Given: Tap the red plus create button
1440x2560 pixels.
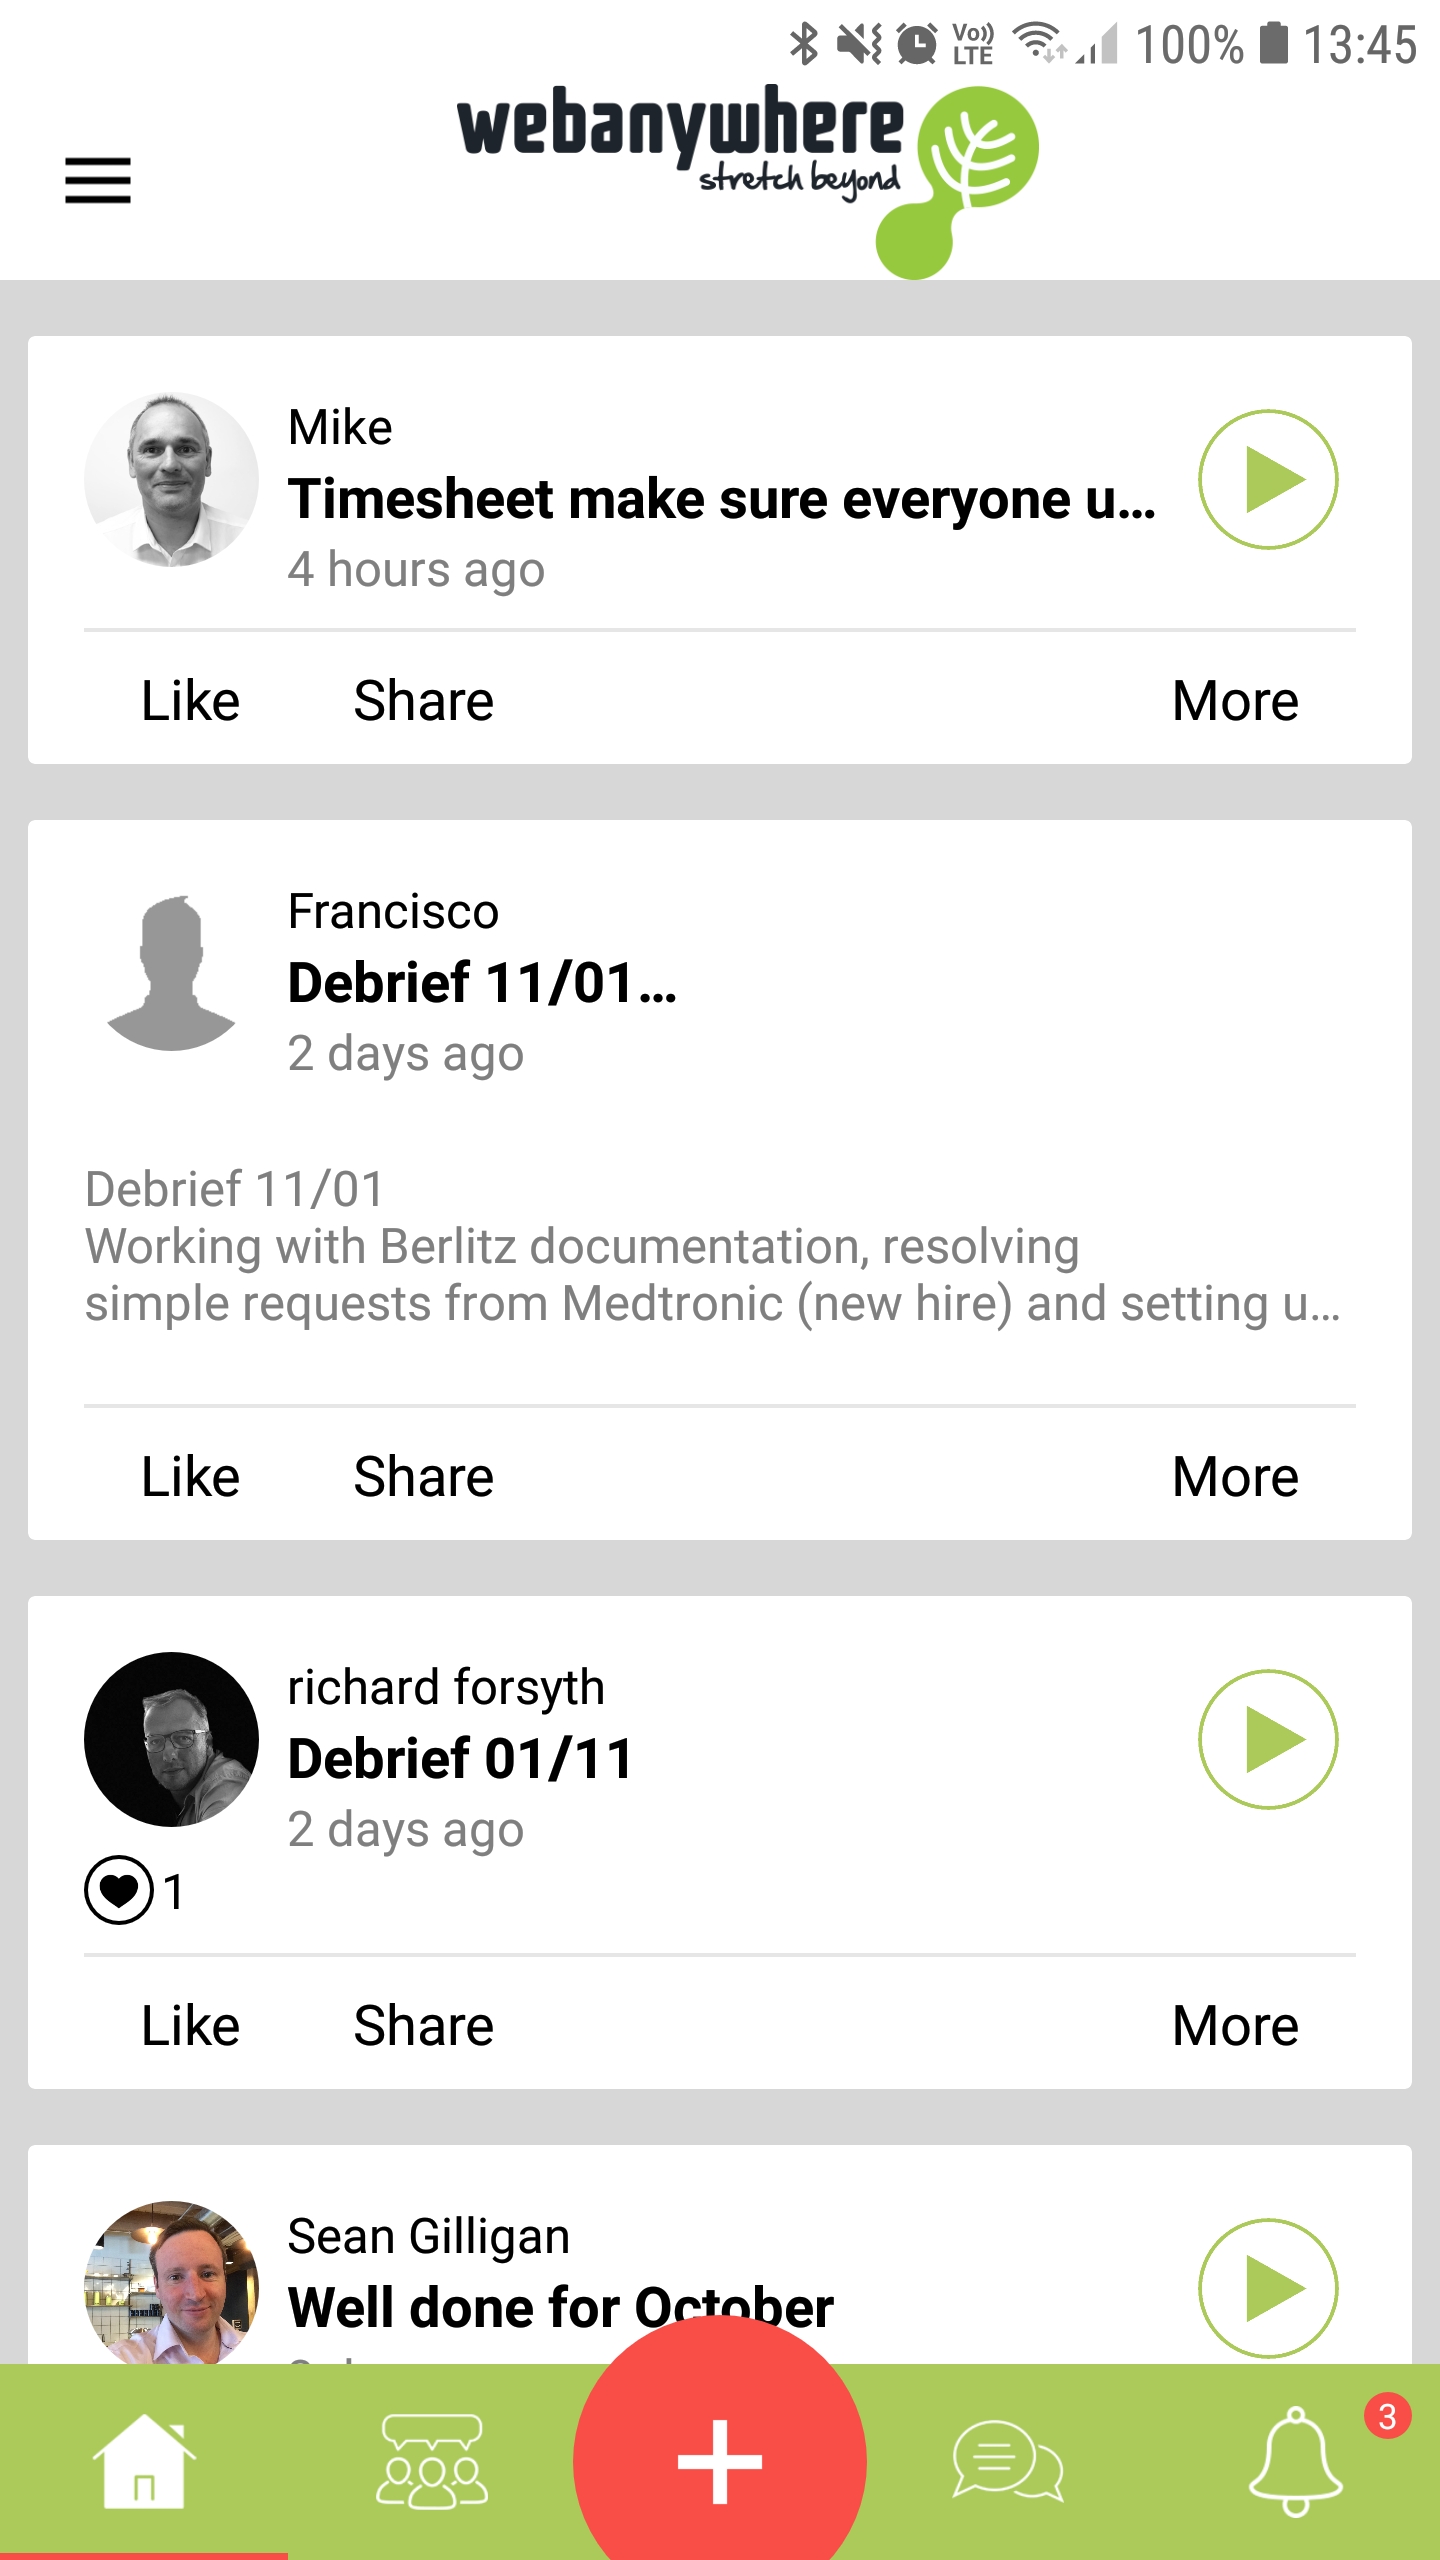Looking at the screenshot, I should tap(720, 2460).
